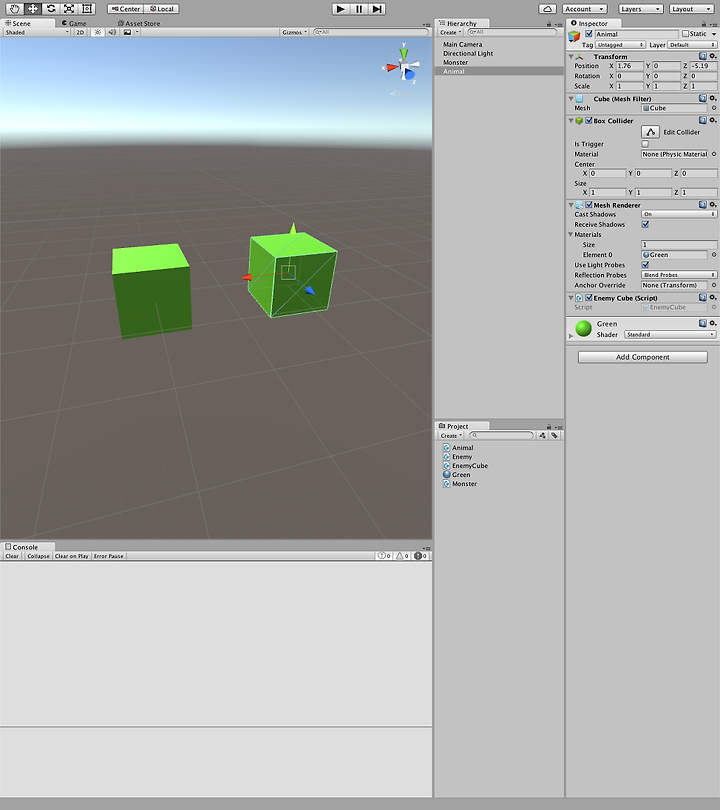Pick material with Element 0 selector circle
Image resolution: width=720 pixels, height=810 pixels.
pos(714,255)
